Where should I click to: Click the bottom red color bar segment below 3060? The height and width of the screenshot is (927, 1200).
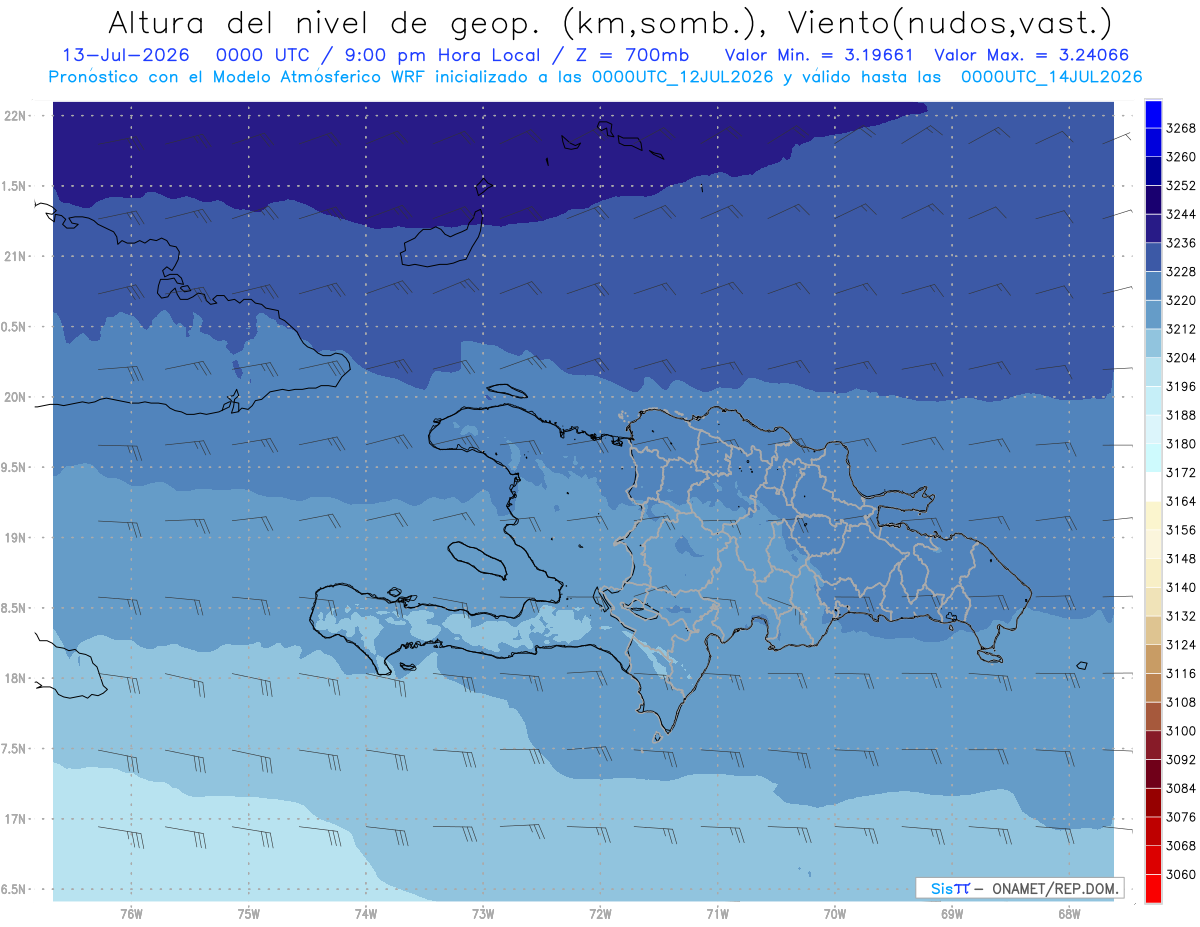click(1153, 888)
